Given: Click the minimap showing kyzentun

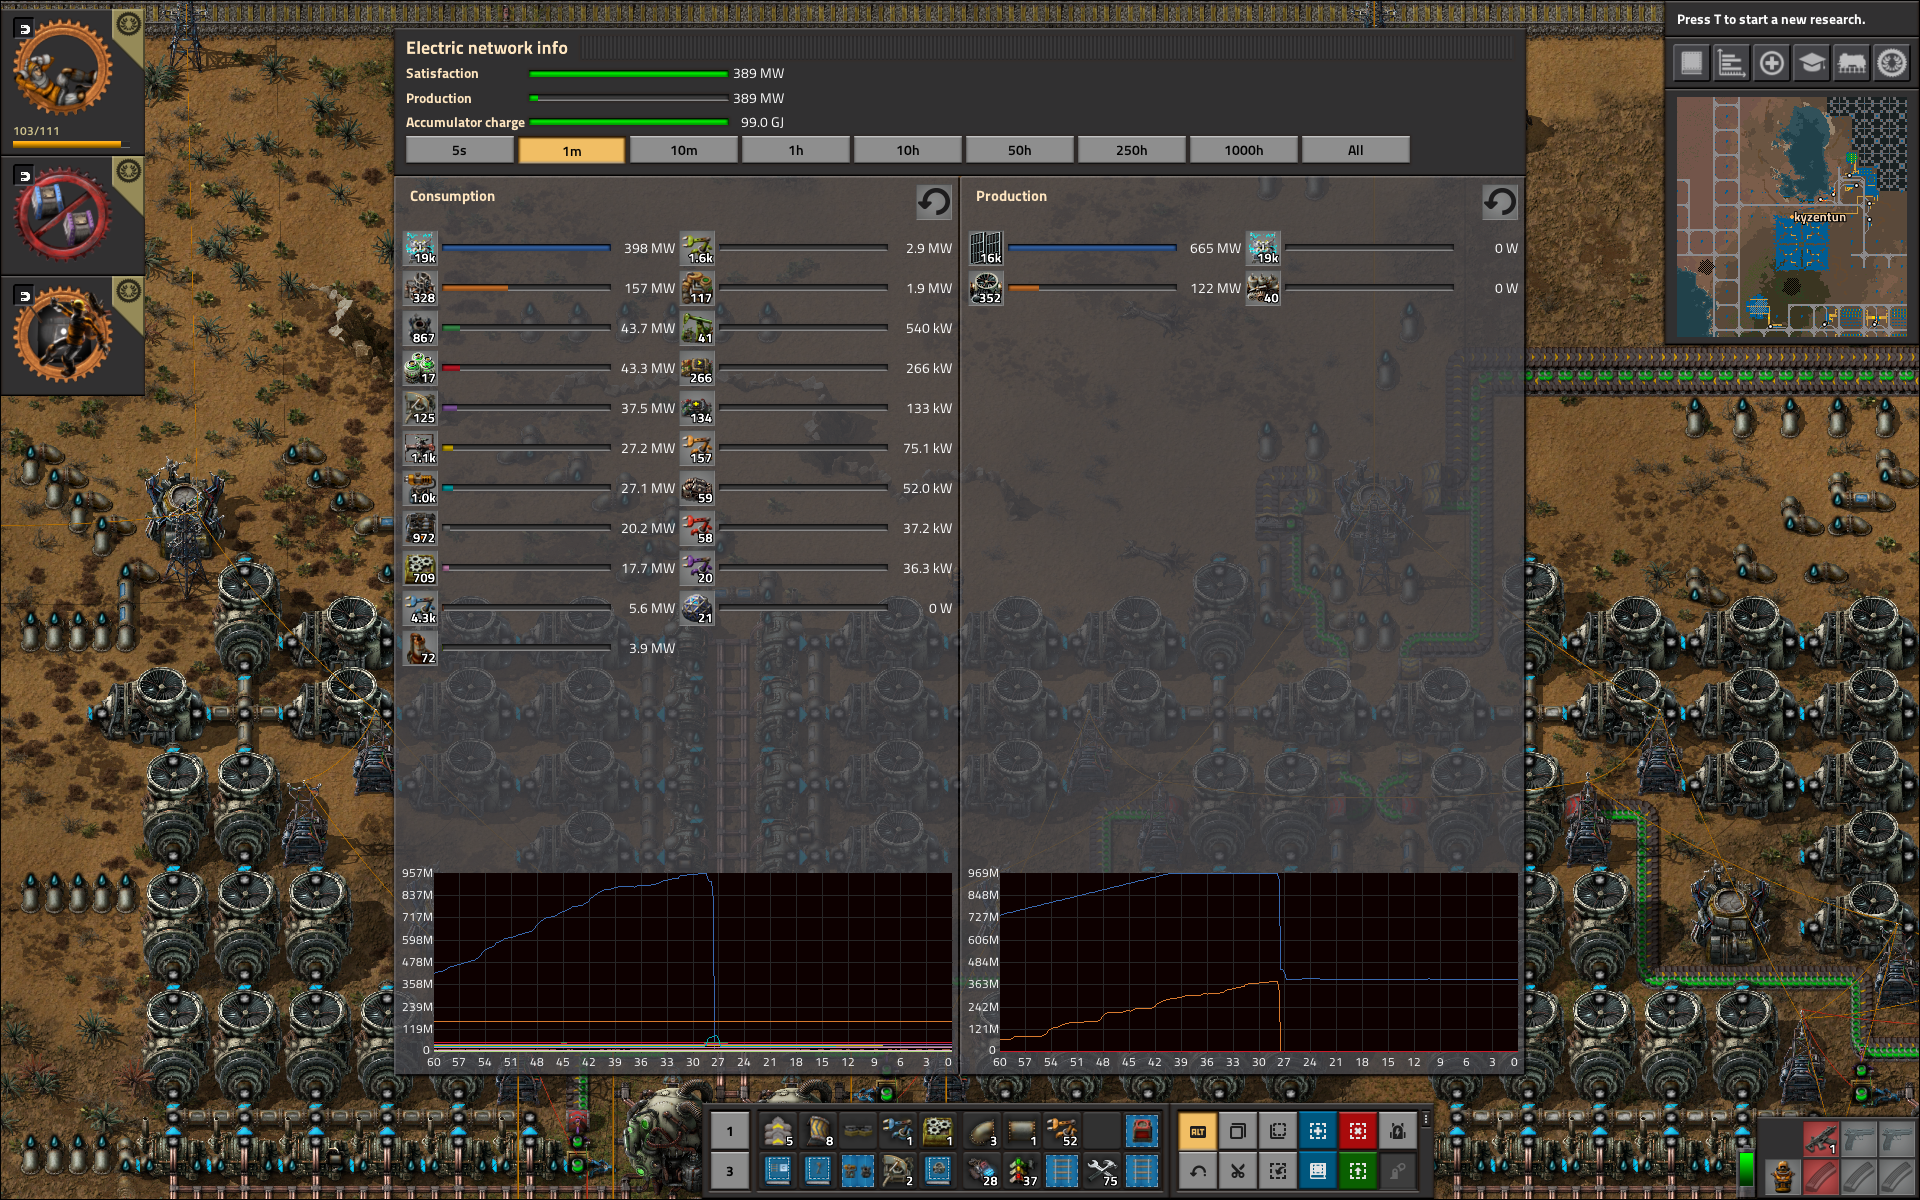Looking at the screenshot, I should [1791, 217].
